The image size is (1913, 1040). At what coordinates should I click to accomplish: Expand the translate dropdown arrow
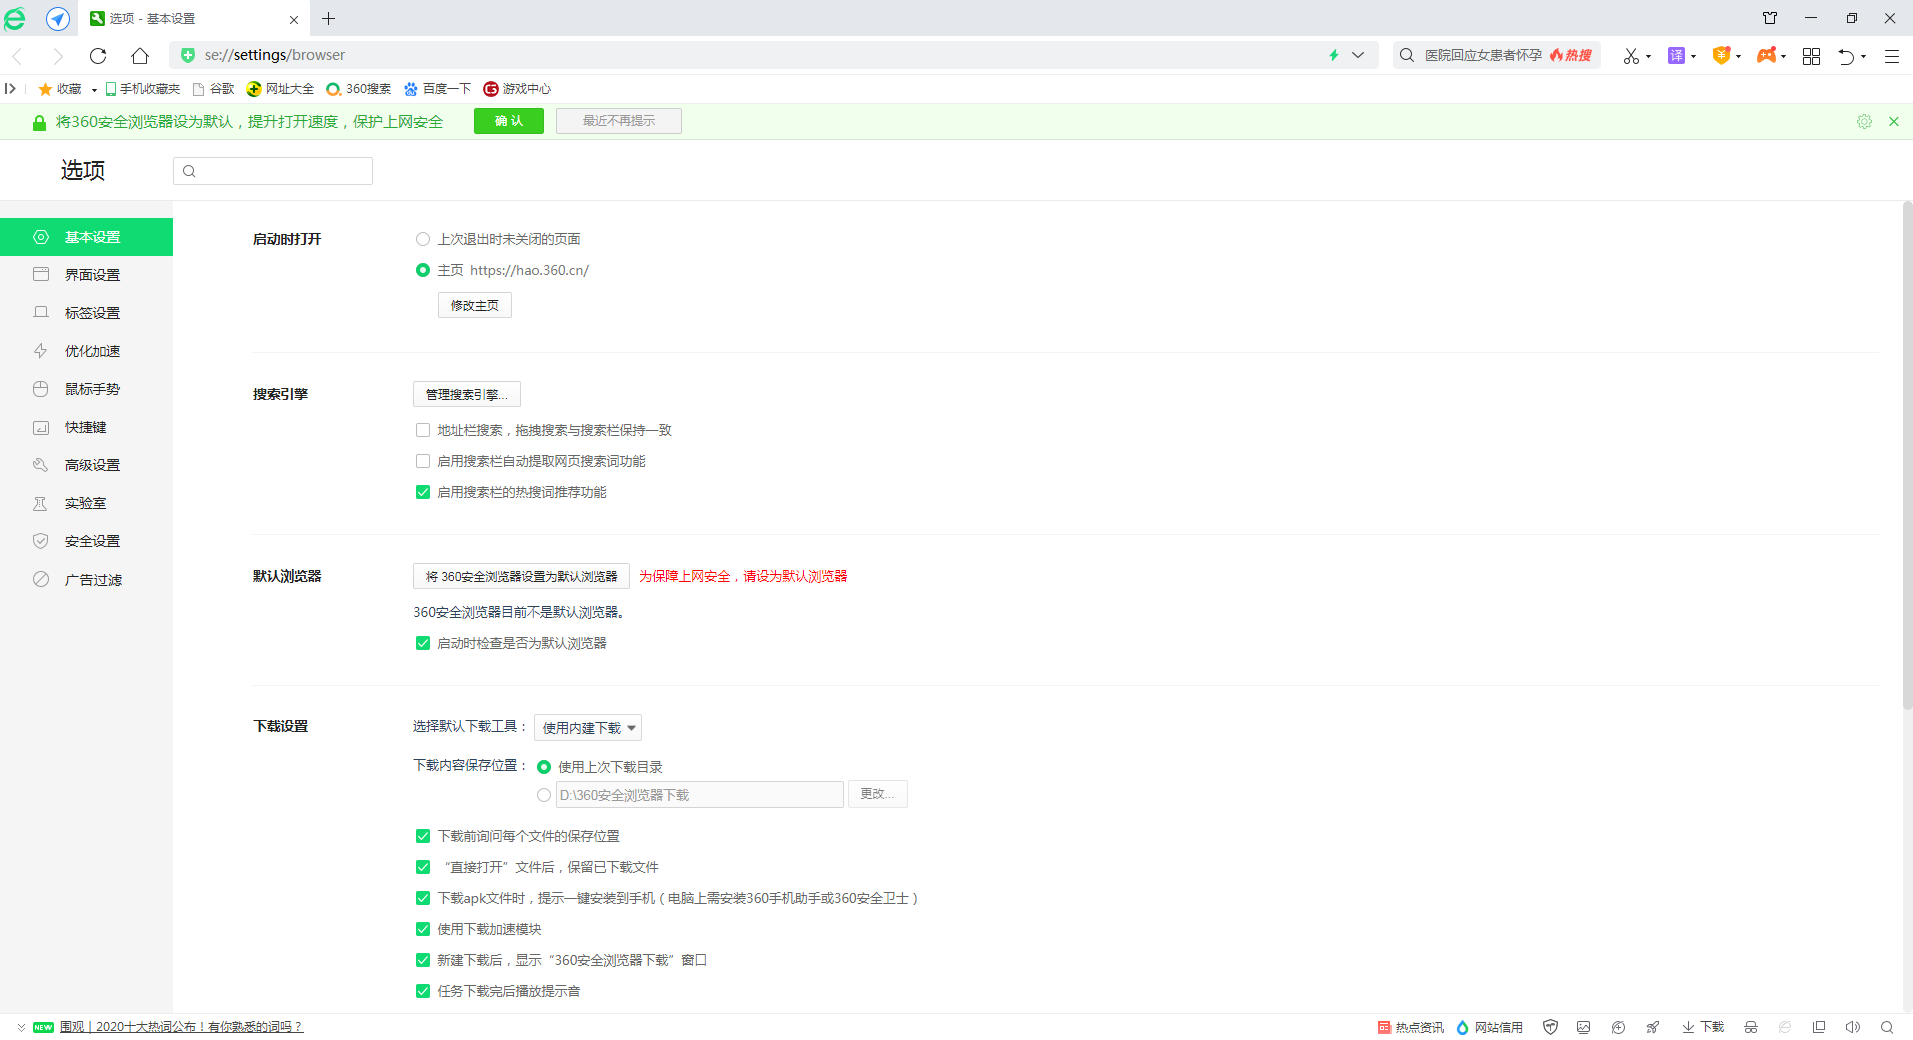(x=1693, y=57)
